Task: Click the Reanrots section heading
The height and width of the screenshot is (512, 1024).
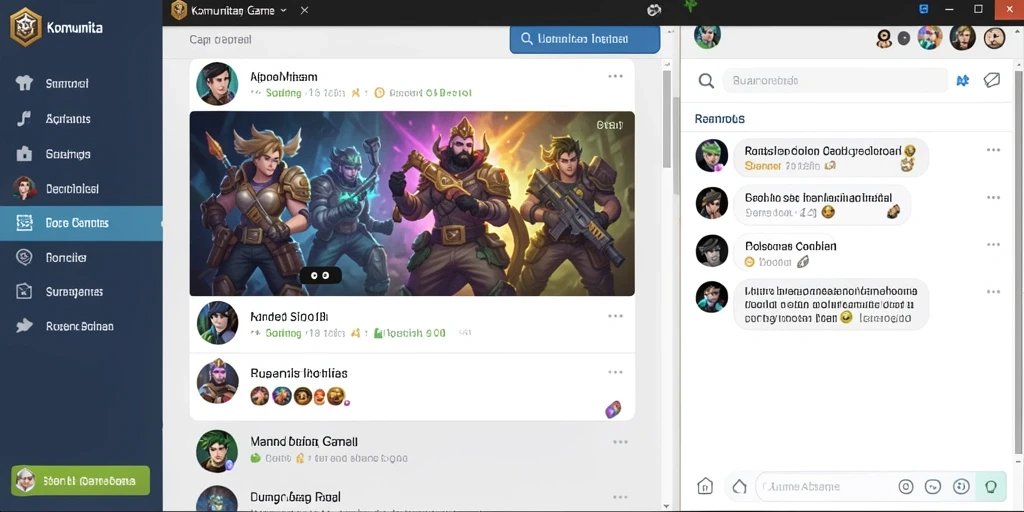Action: 720,119
